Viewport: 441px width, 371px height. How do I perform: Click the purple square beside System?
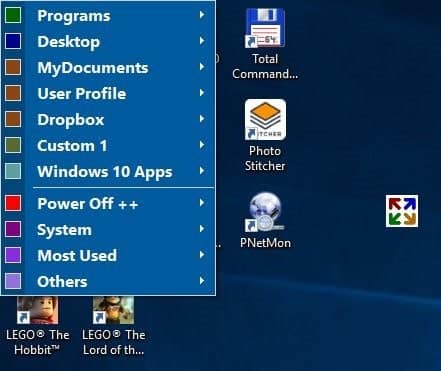(13, 229)
